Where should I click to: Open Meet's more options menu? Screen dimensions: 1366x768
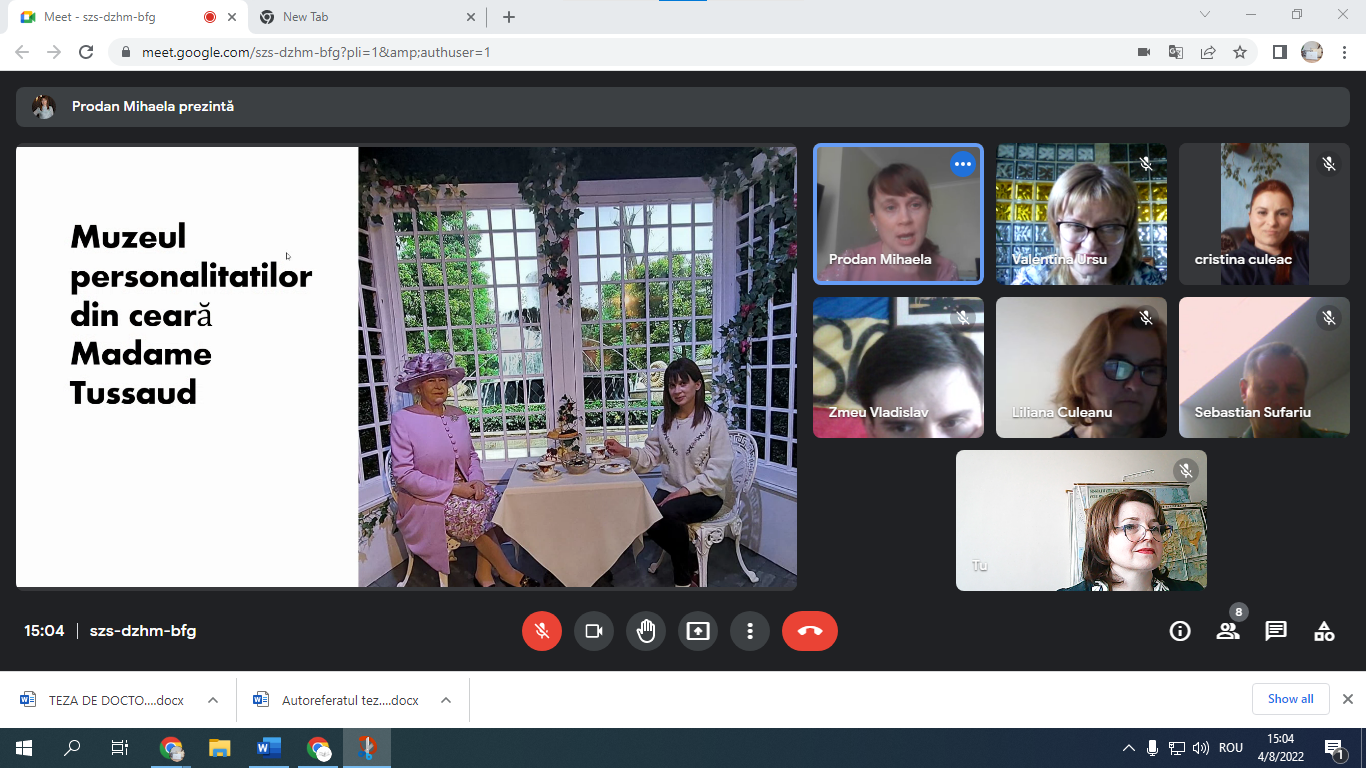(x=750, y=631)
